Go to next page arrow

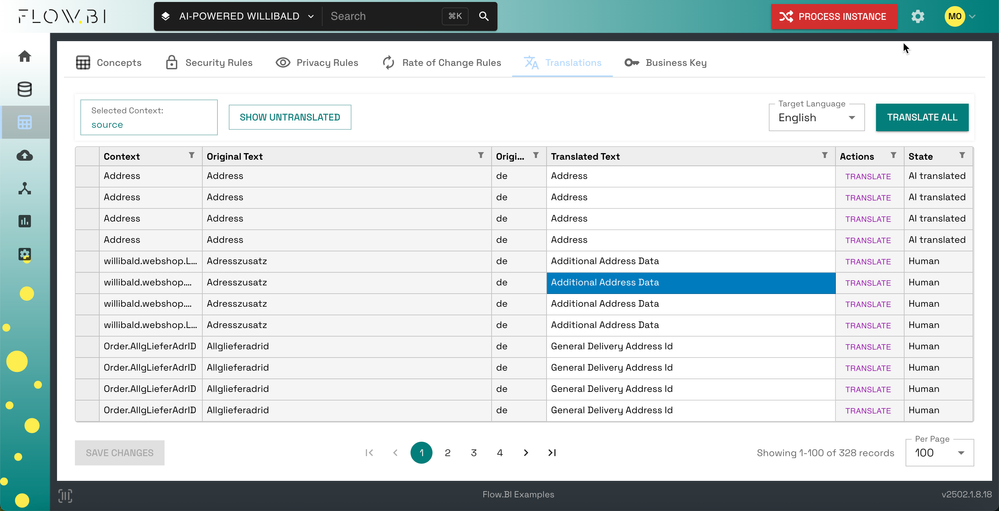(526, 452)
